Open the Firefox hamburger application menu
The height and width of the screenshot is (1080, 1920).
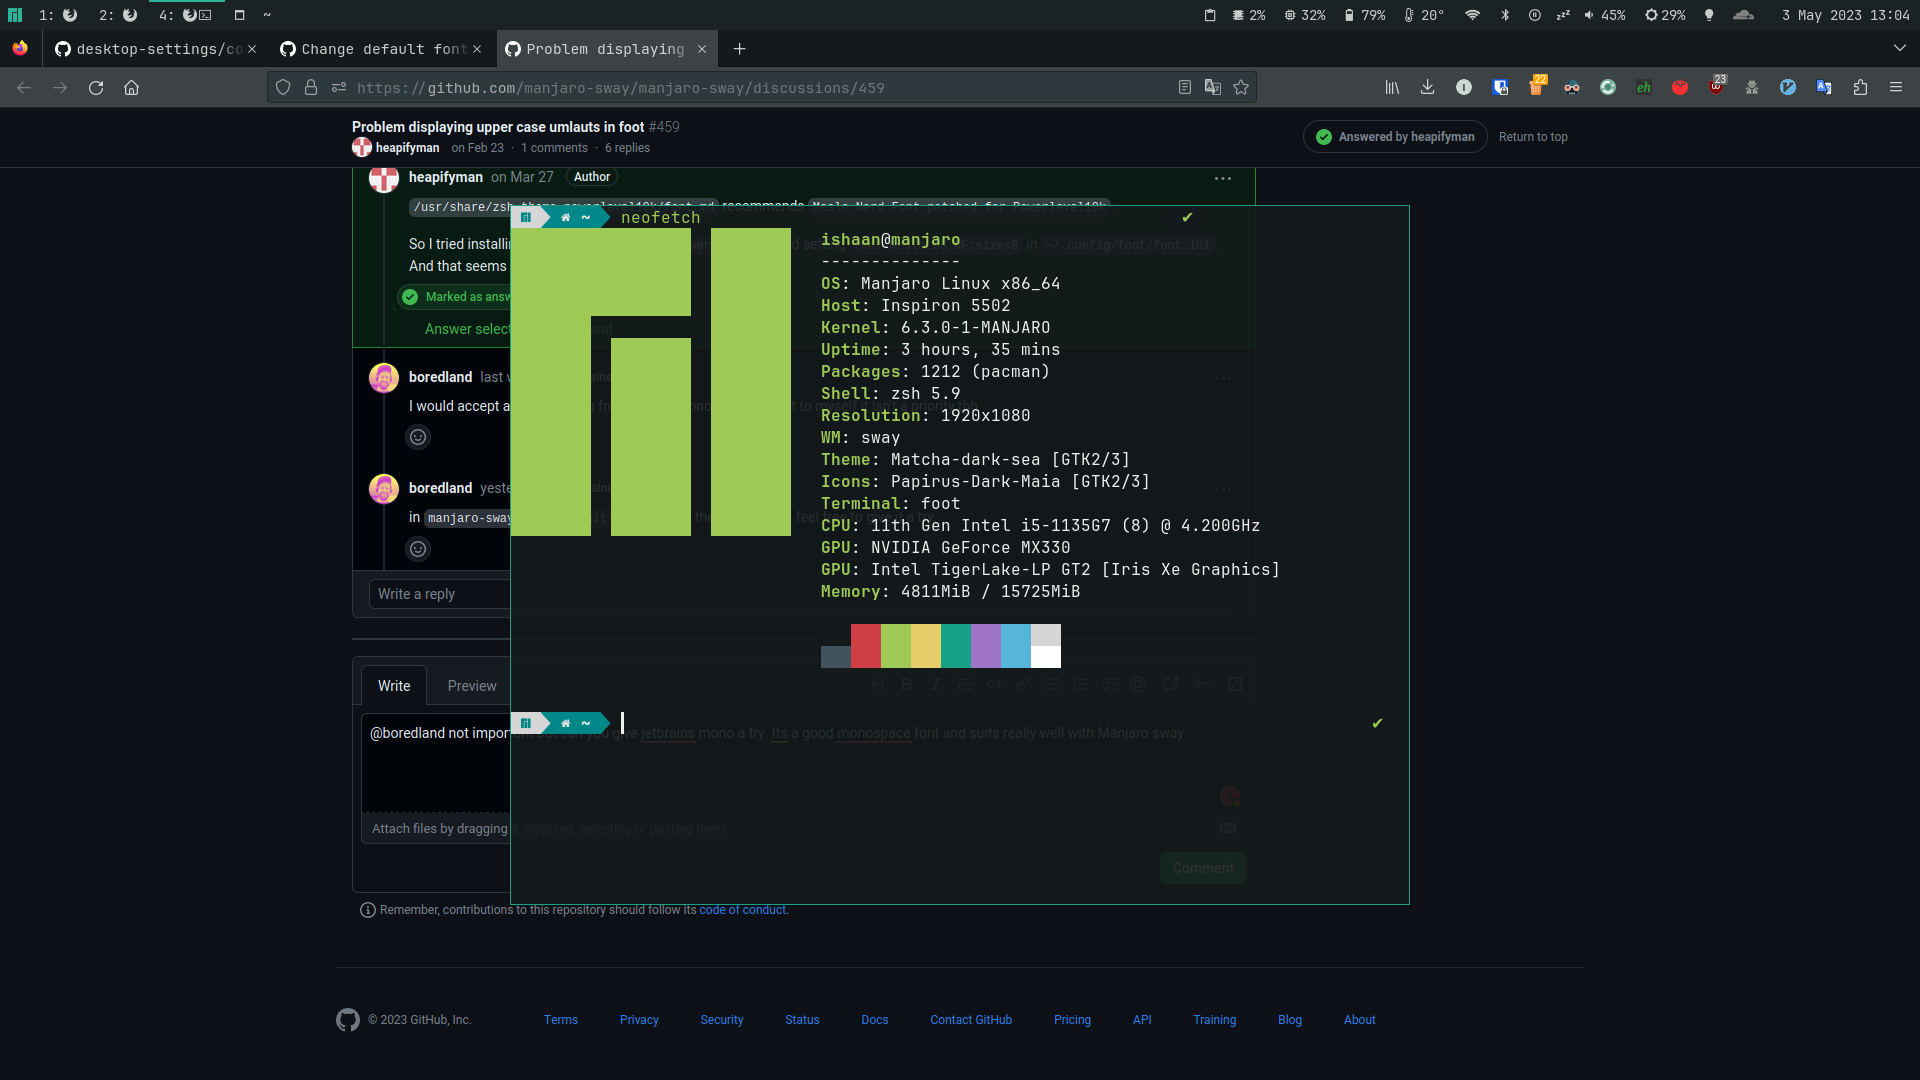(x=1898, y=87)
